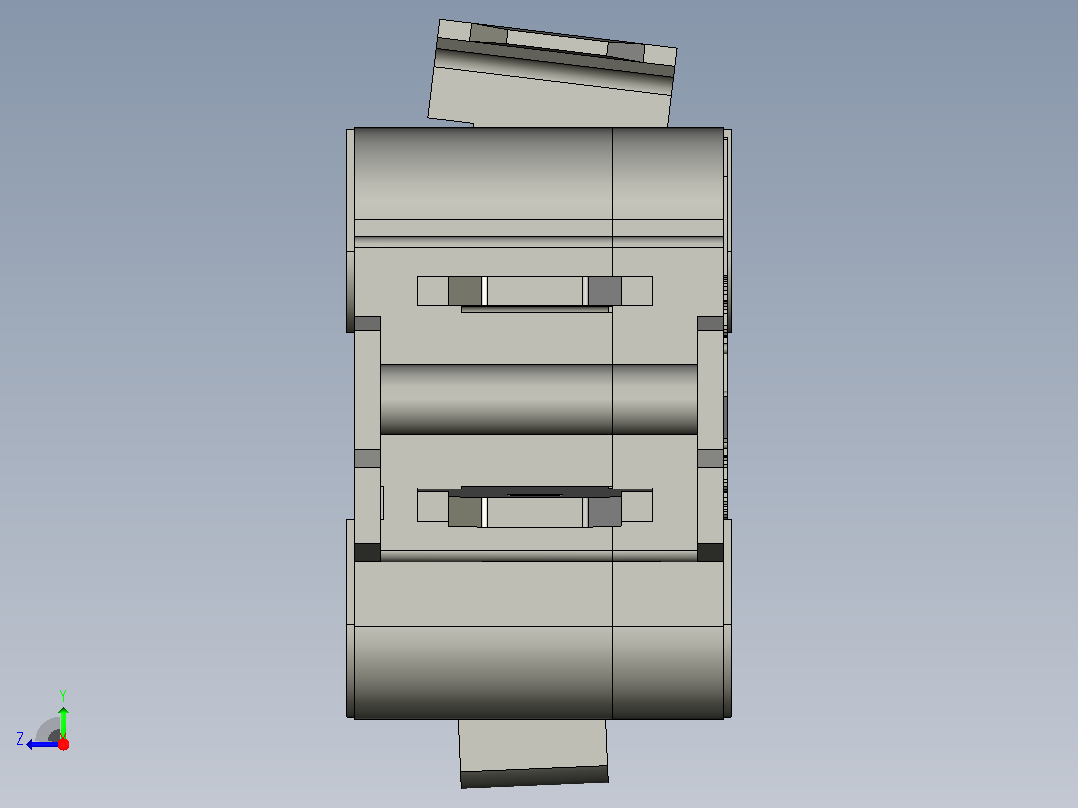
Task: Click the blue Z axis arrow of the triad
Action: [x=43, y=745]
